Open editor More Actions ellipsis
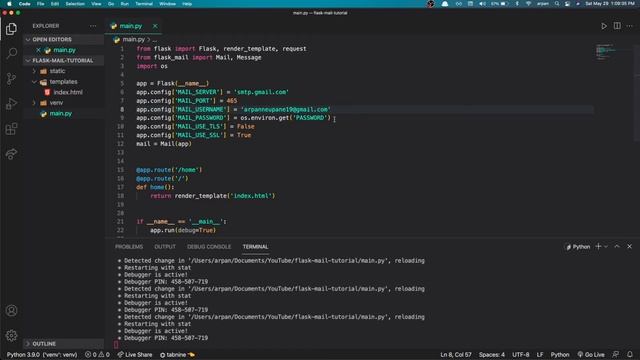 [x=630, y=26]
